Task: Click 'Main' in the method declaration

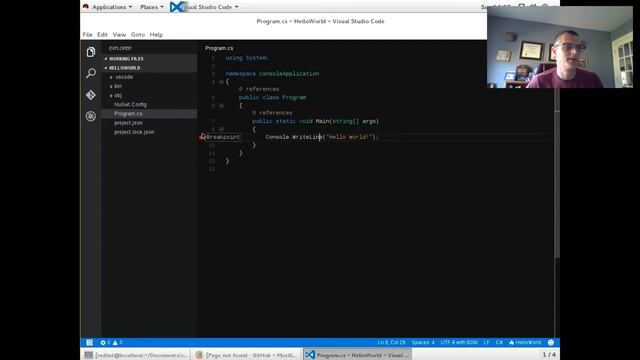Action: tap(322, 121)
